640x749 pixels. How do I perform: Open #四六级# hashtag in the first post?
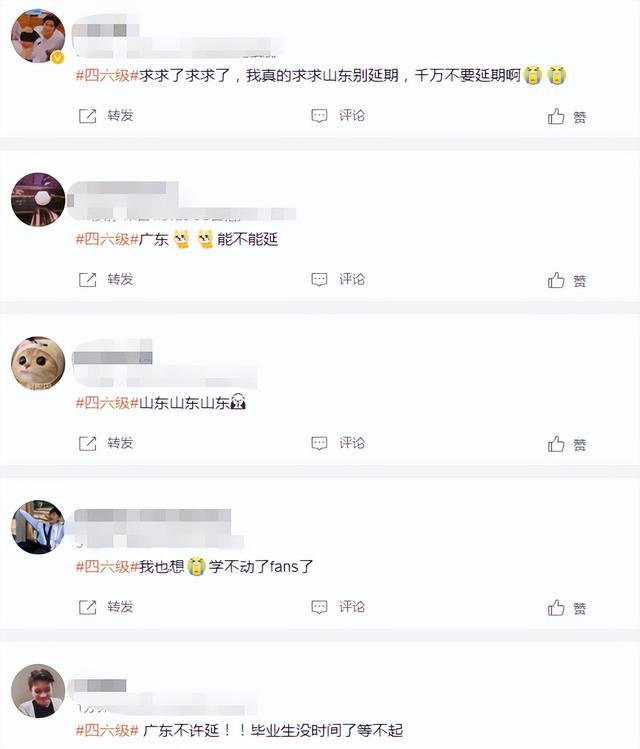(x=107, y=75)
